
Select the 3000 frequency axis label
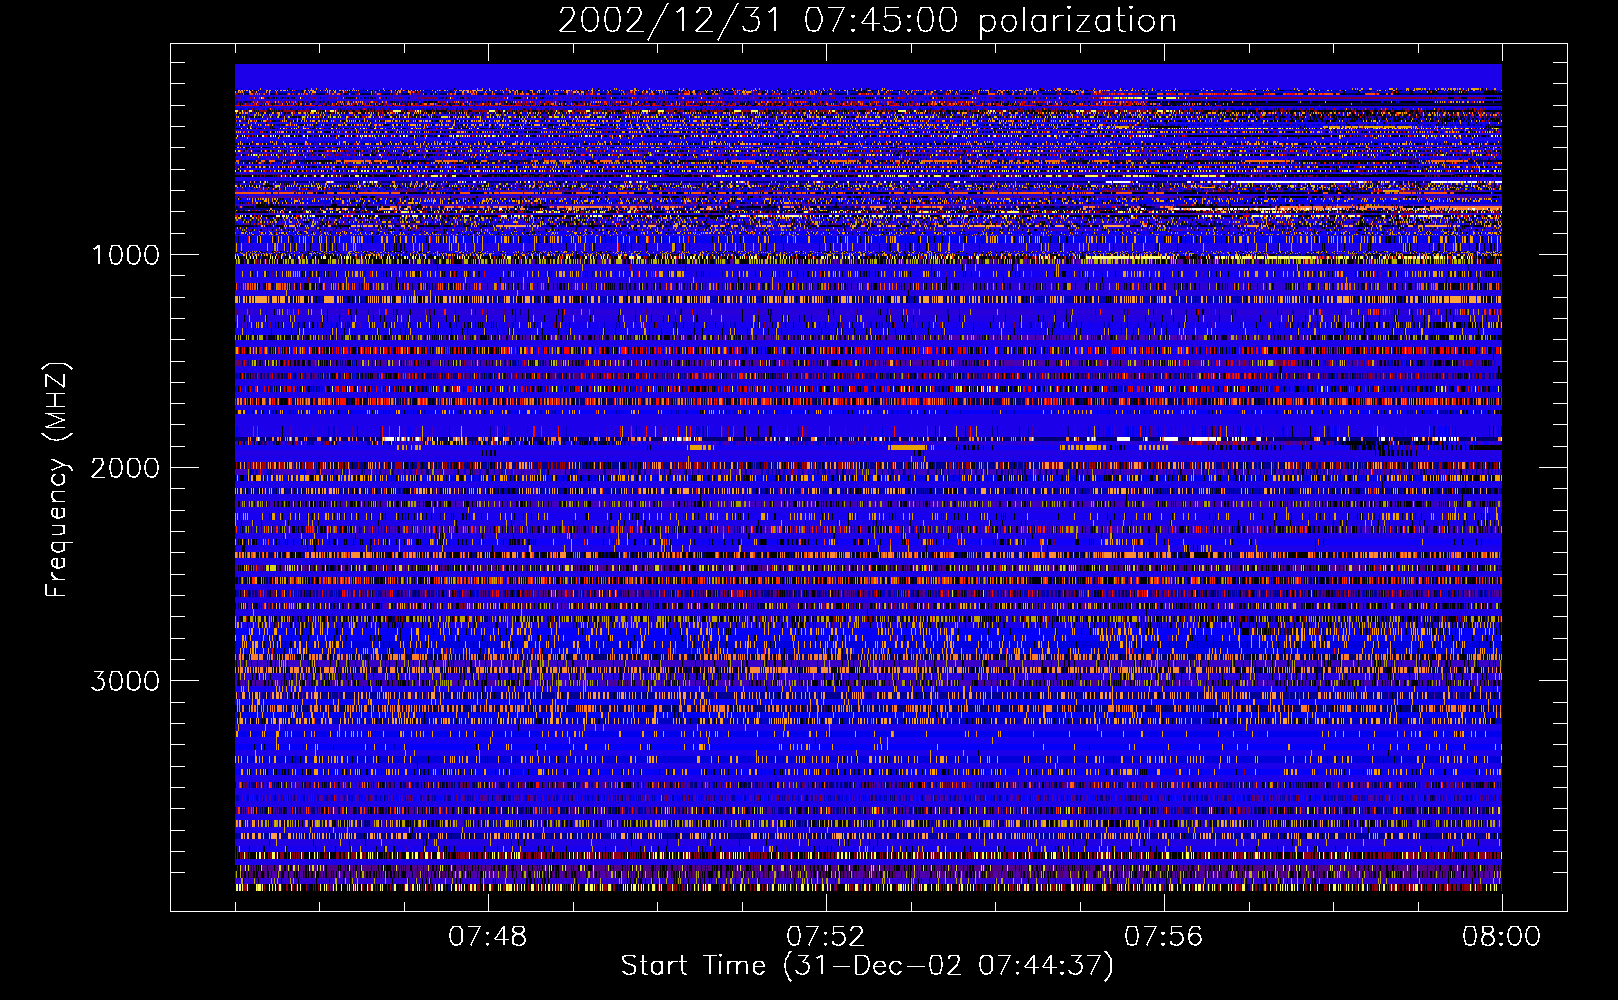pos(125,681)
